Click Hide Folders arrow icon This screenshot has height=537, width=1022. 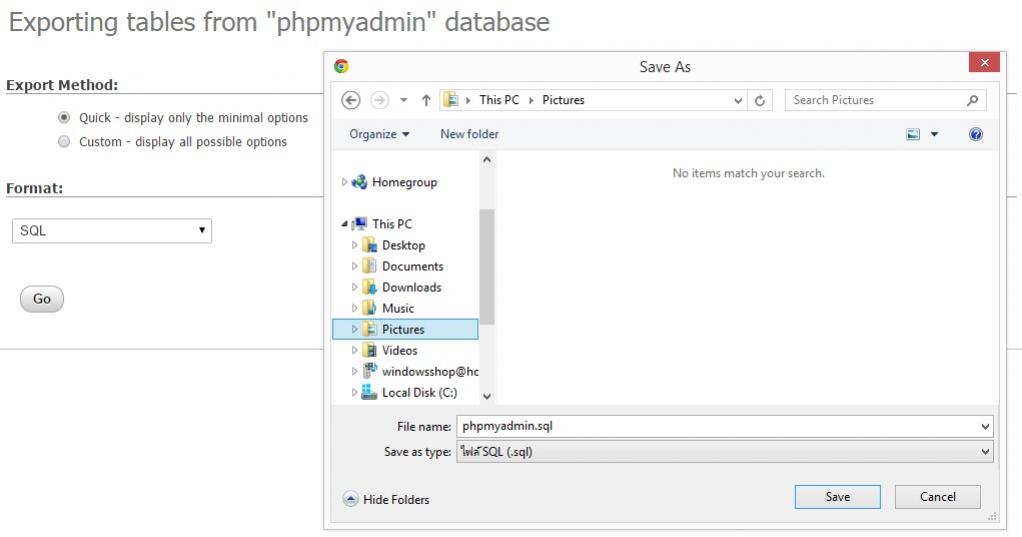pos(350,499)
